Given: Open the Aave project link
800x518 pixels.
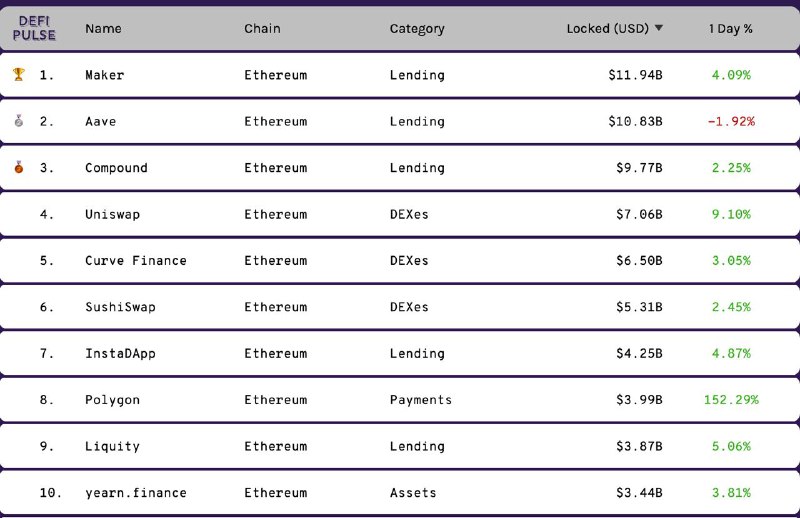Looking at the screenshot, I should tap(101, 121).
